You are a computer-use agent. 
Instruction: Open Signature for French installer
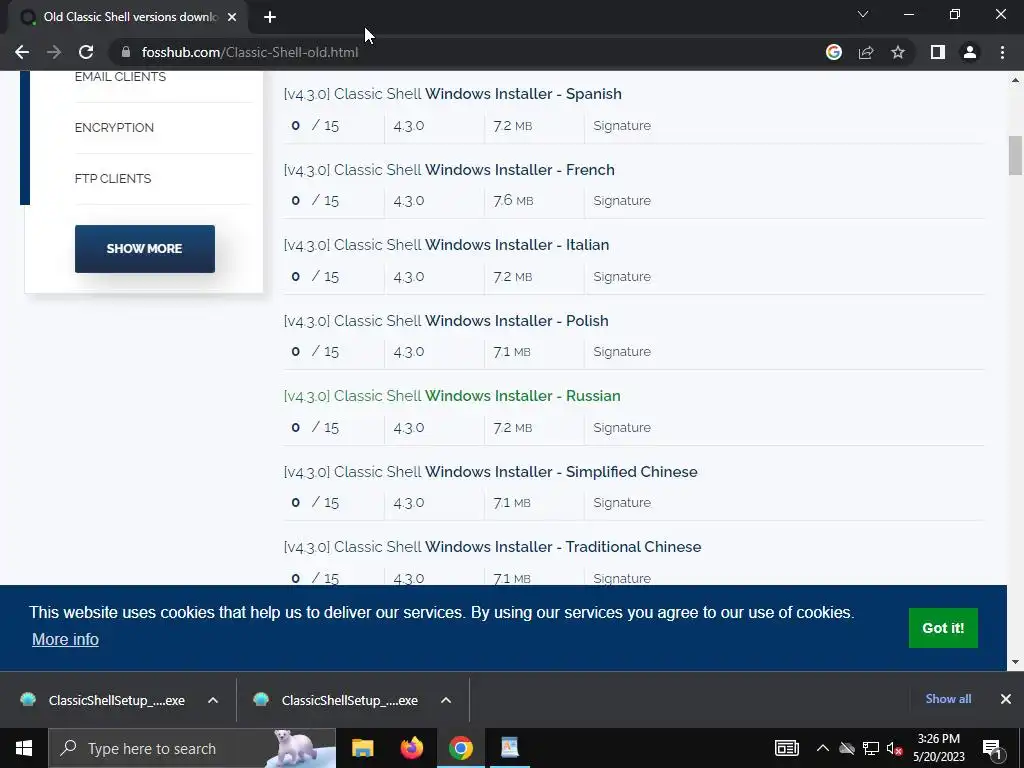tap(622, 200)
